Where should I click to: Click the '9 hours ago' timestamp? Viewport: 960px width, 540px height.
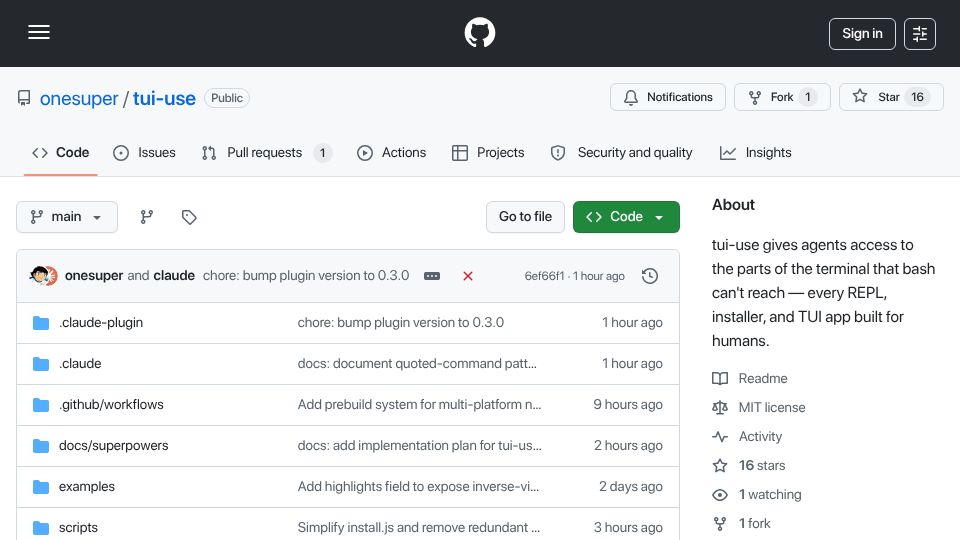(628, 405)
